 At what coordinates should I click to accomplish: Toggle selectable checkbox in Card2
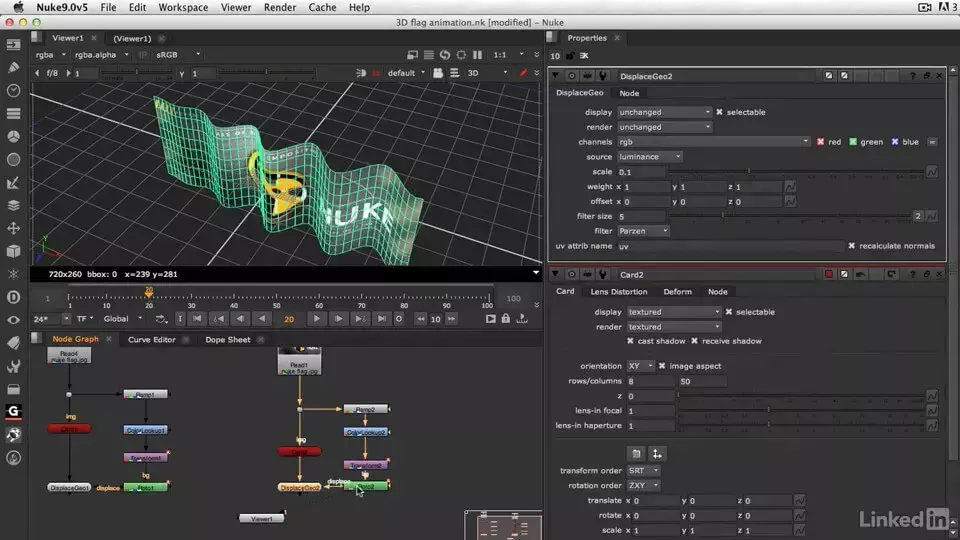(729, 312)
